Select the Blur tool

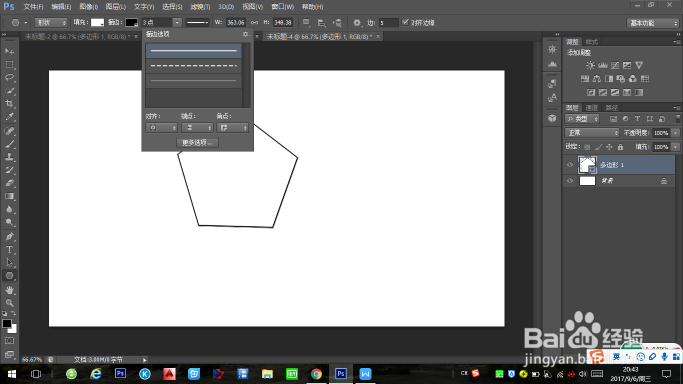pos(9,209)
